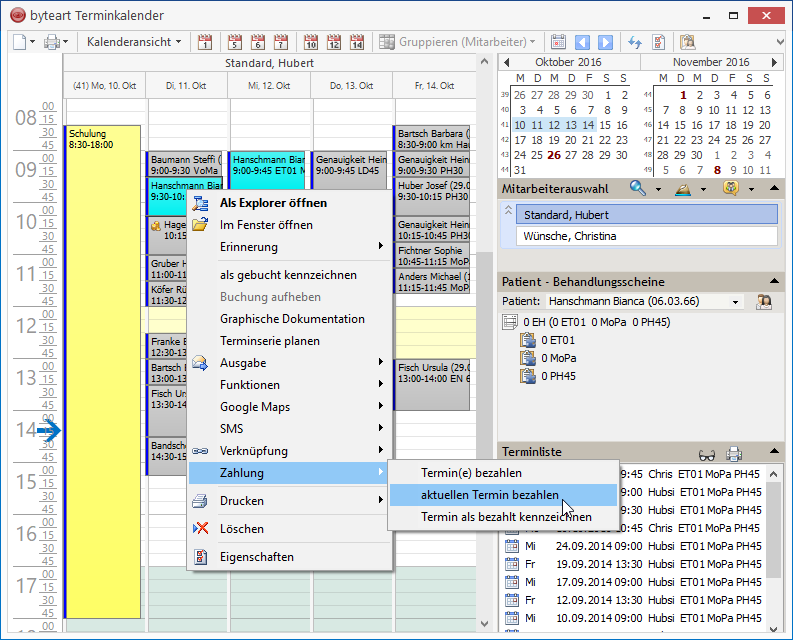The width and height of the screenshot is (793, 640).
Task: Choose 'Termin als bezahlt kennzeichnen' submenu entry
Action: (506, 517)
